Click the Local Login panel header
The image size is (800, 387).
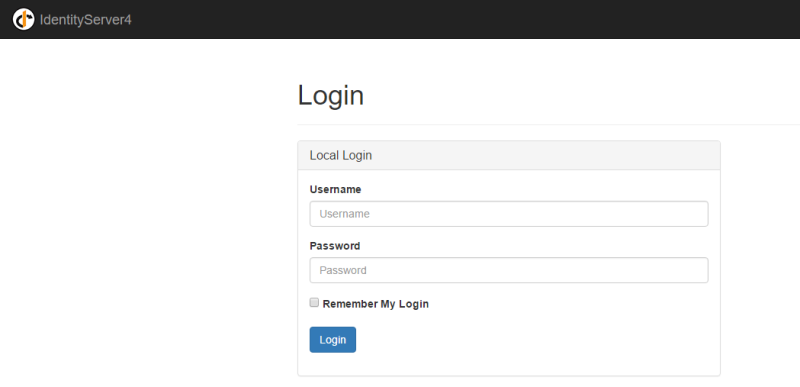click(x=509, y=155)
